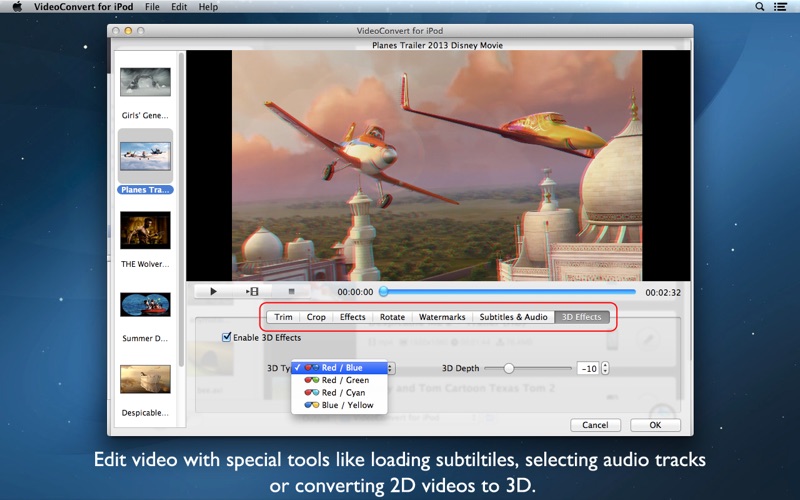
Task: Select the Summer D... video thumbnail
Action: [x=145, y=305]
